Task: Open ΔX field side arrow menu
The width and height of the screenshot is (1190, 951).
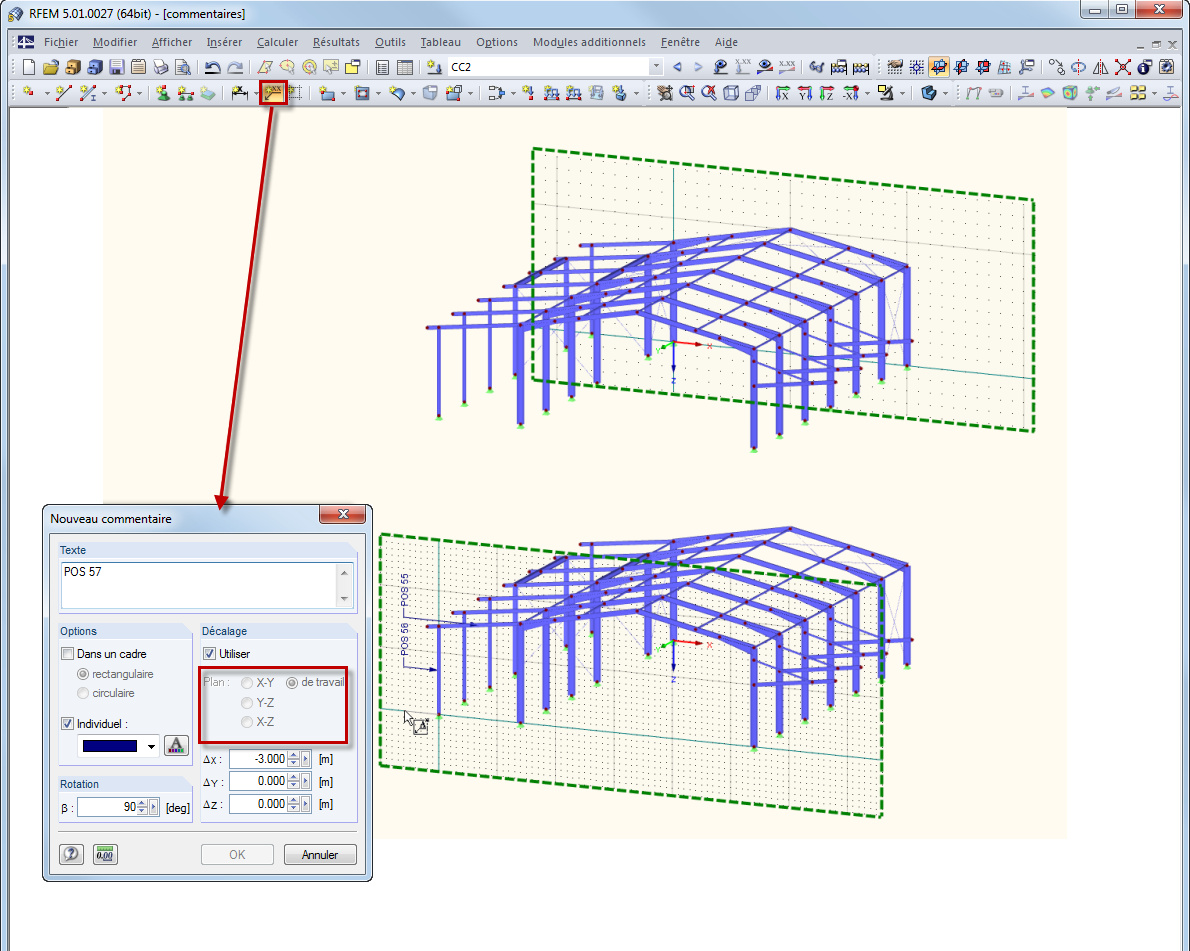Action: pos(306,759)
